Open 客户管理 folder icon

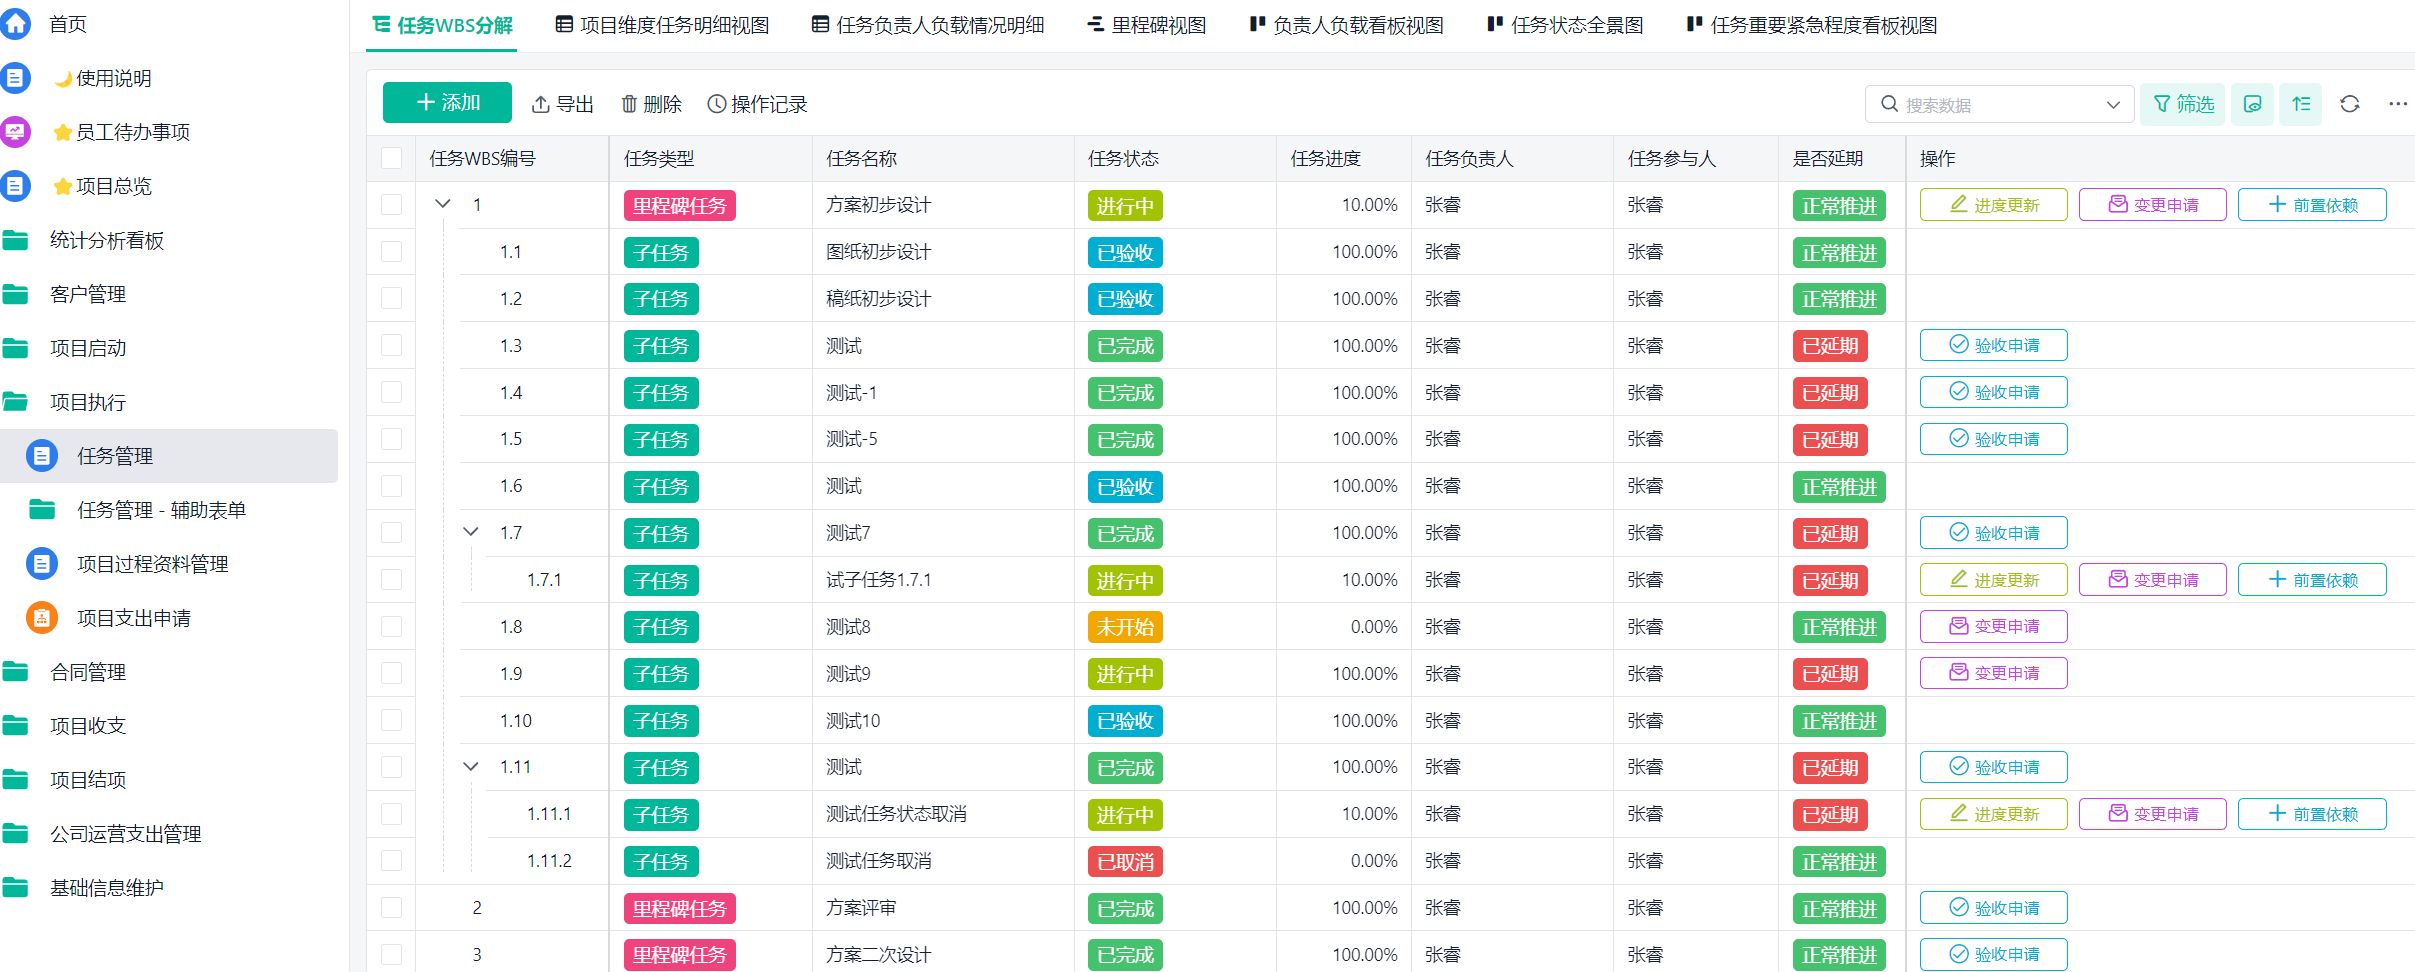click(x=15, y=294)
